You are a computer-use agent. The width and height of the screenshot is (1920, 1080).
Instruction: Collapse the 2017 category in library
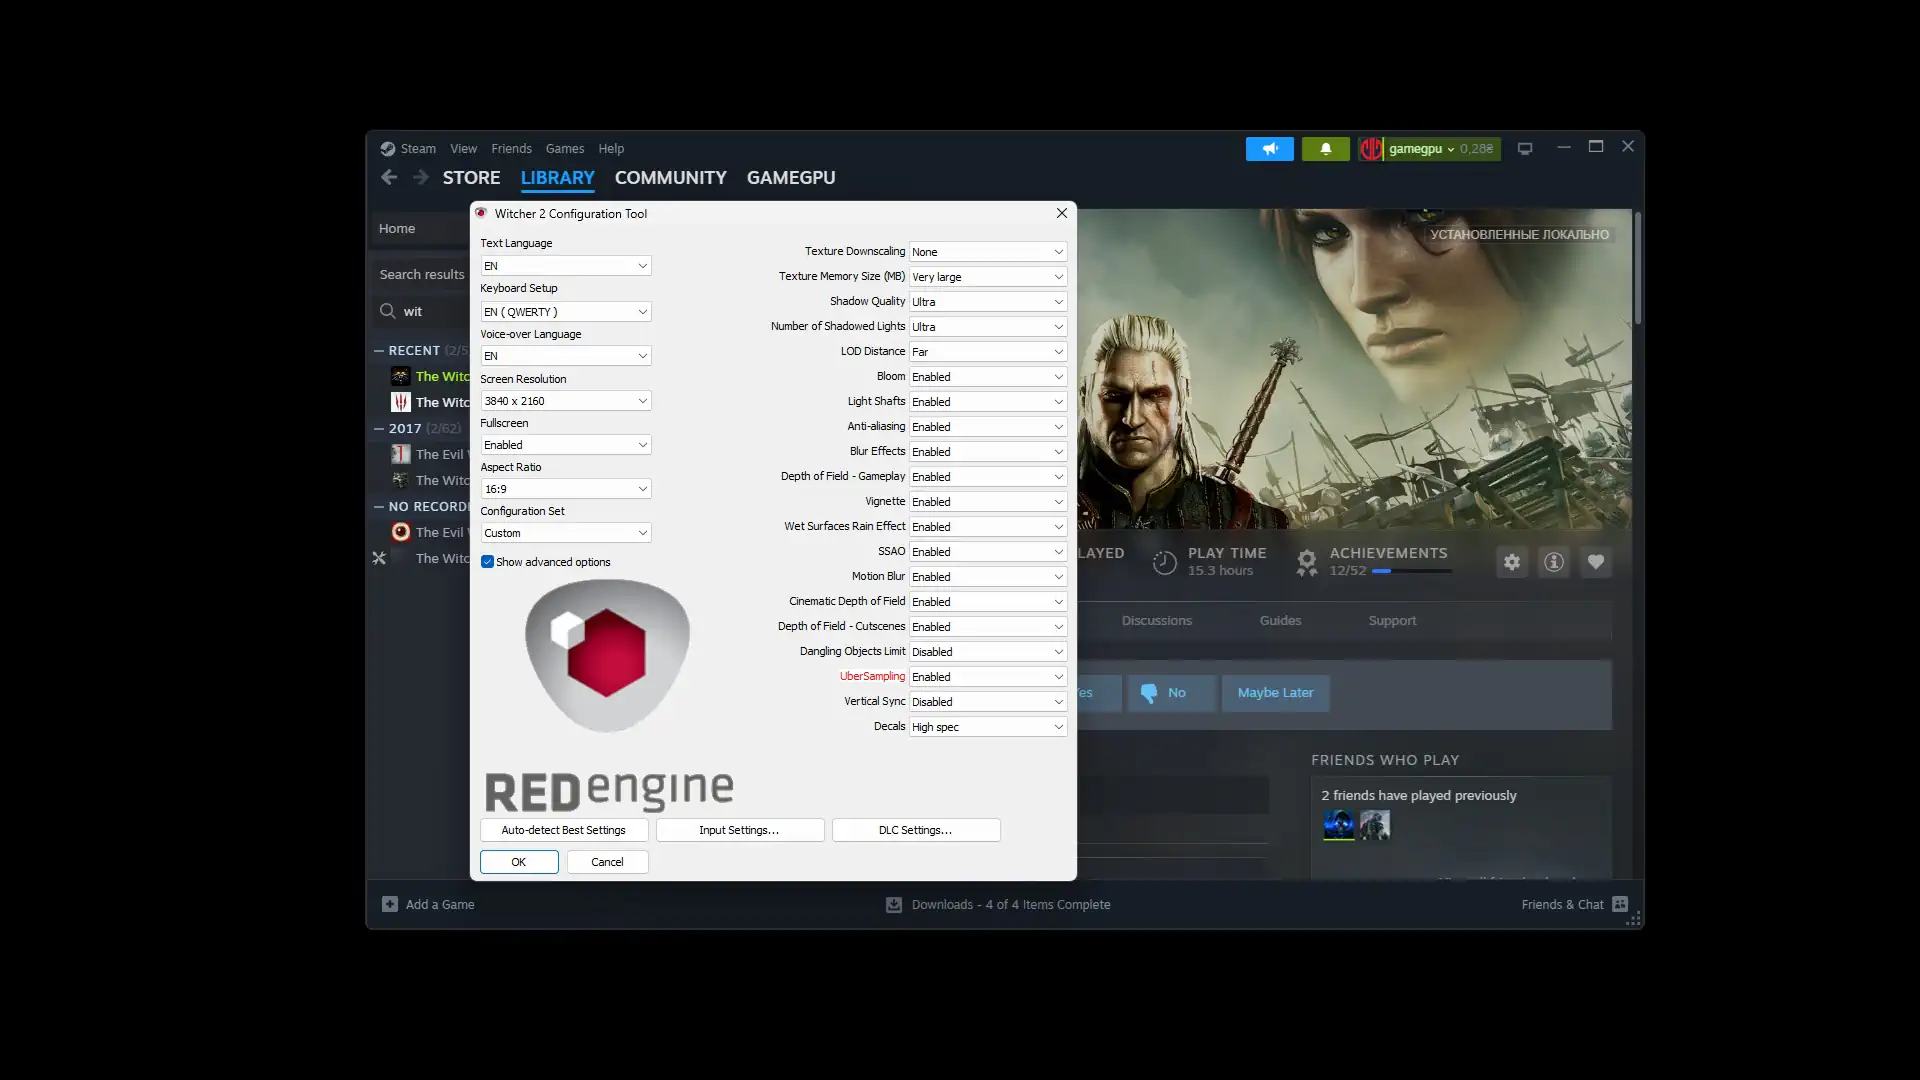pyautogui.click(x=379, y=429)
